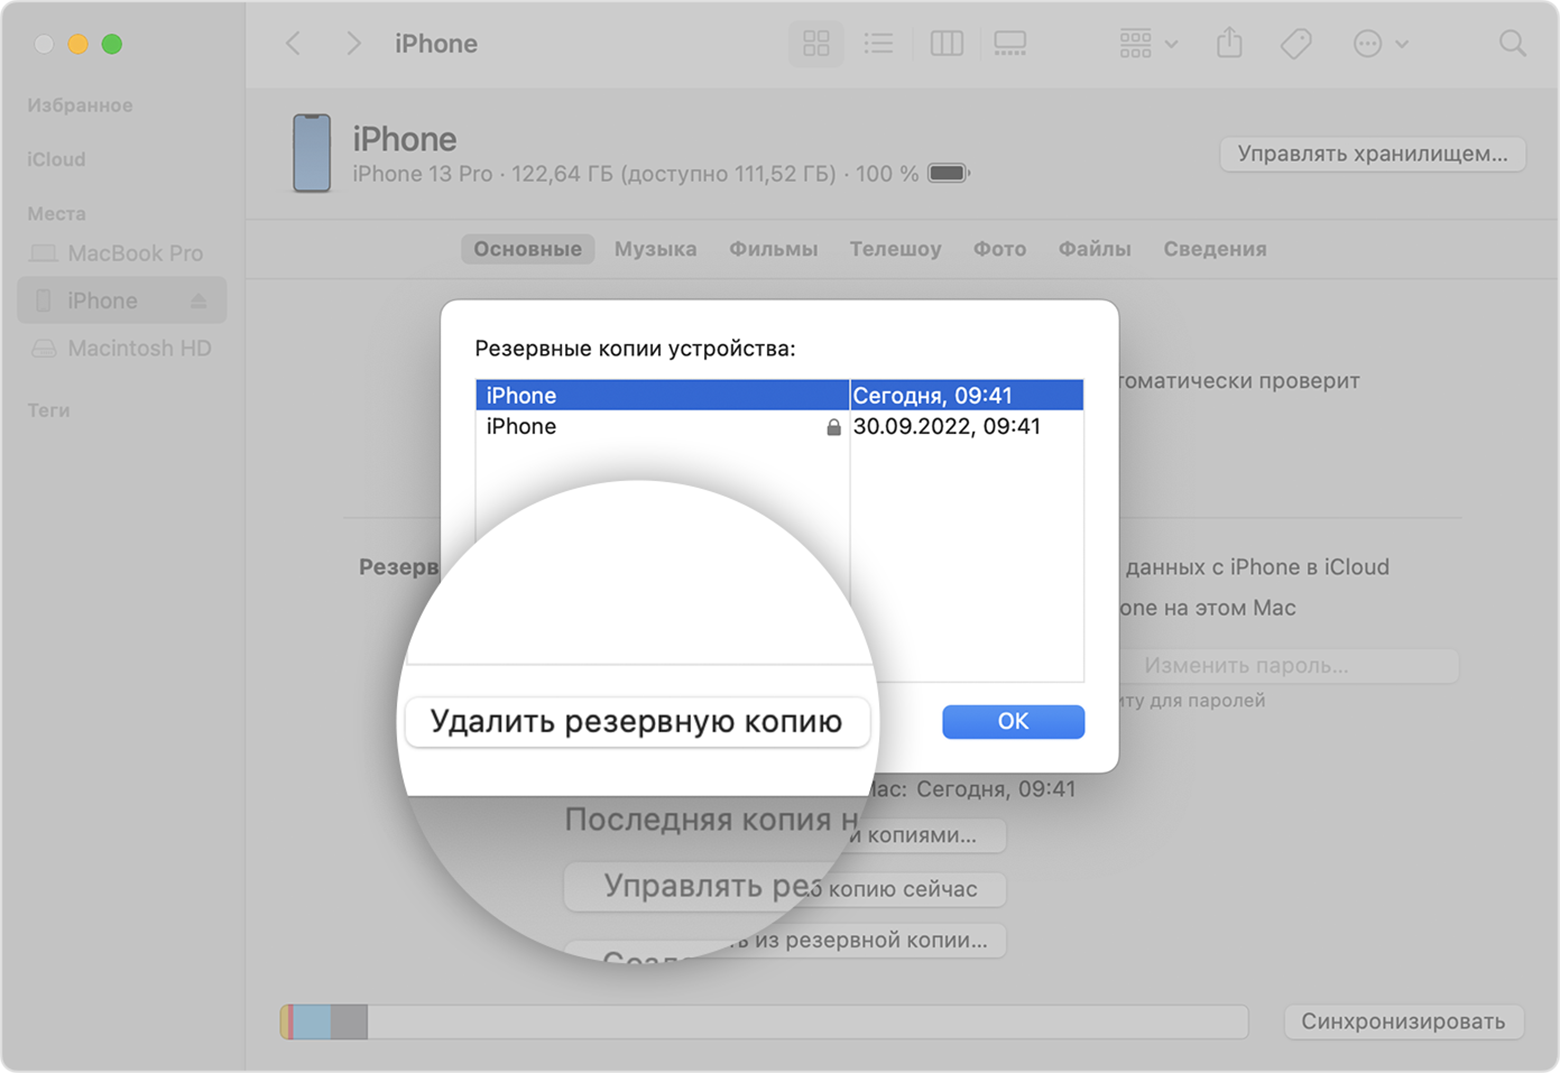Confirm dialog with OK button
This screenshot has height=1074, width=1560.
coord(1012,721)
